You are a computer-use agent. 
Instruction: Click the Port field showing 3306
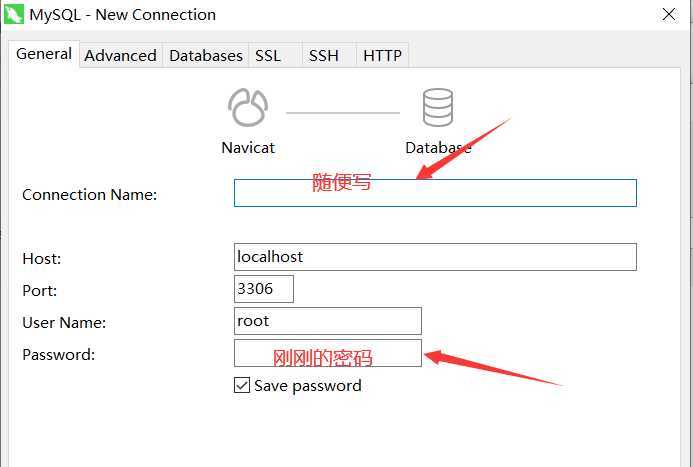(264, 289)
